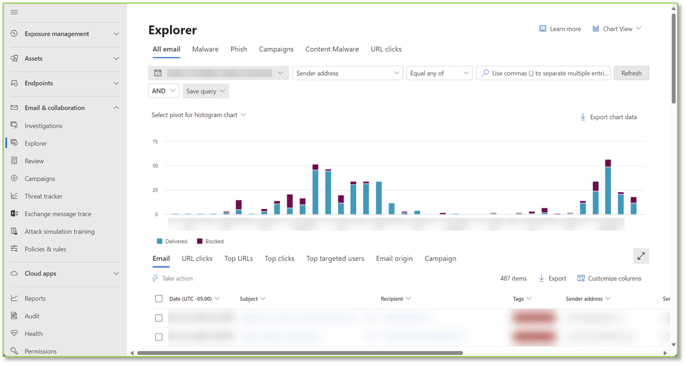Select the Top targeted users tab
The height and width of the screenshot is (365, 686).
pos(335,259)
